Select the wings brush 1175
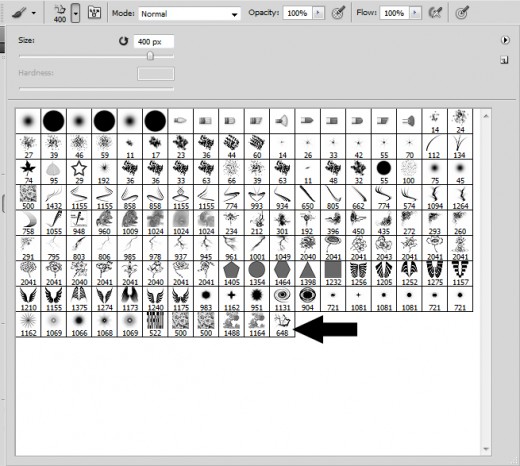 pyautogui.click(x=181, y=299)
